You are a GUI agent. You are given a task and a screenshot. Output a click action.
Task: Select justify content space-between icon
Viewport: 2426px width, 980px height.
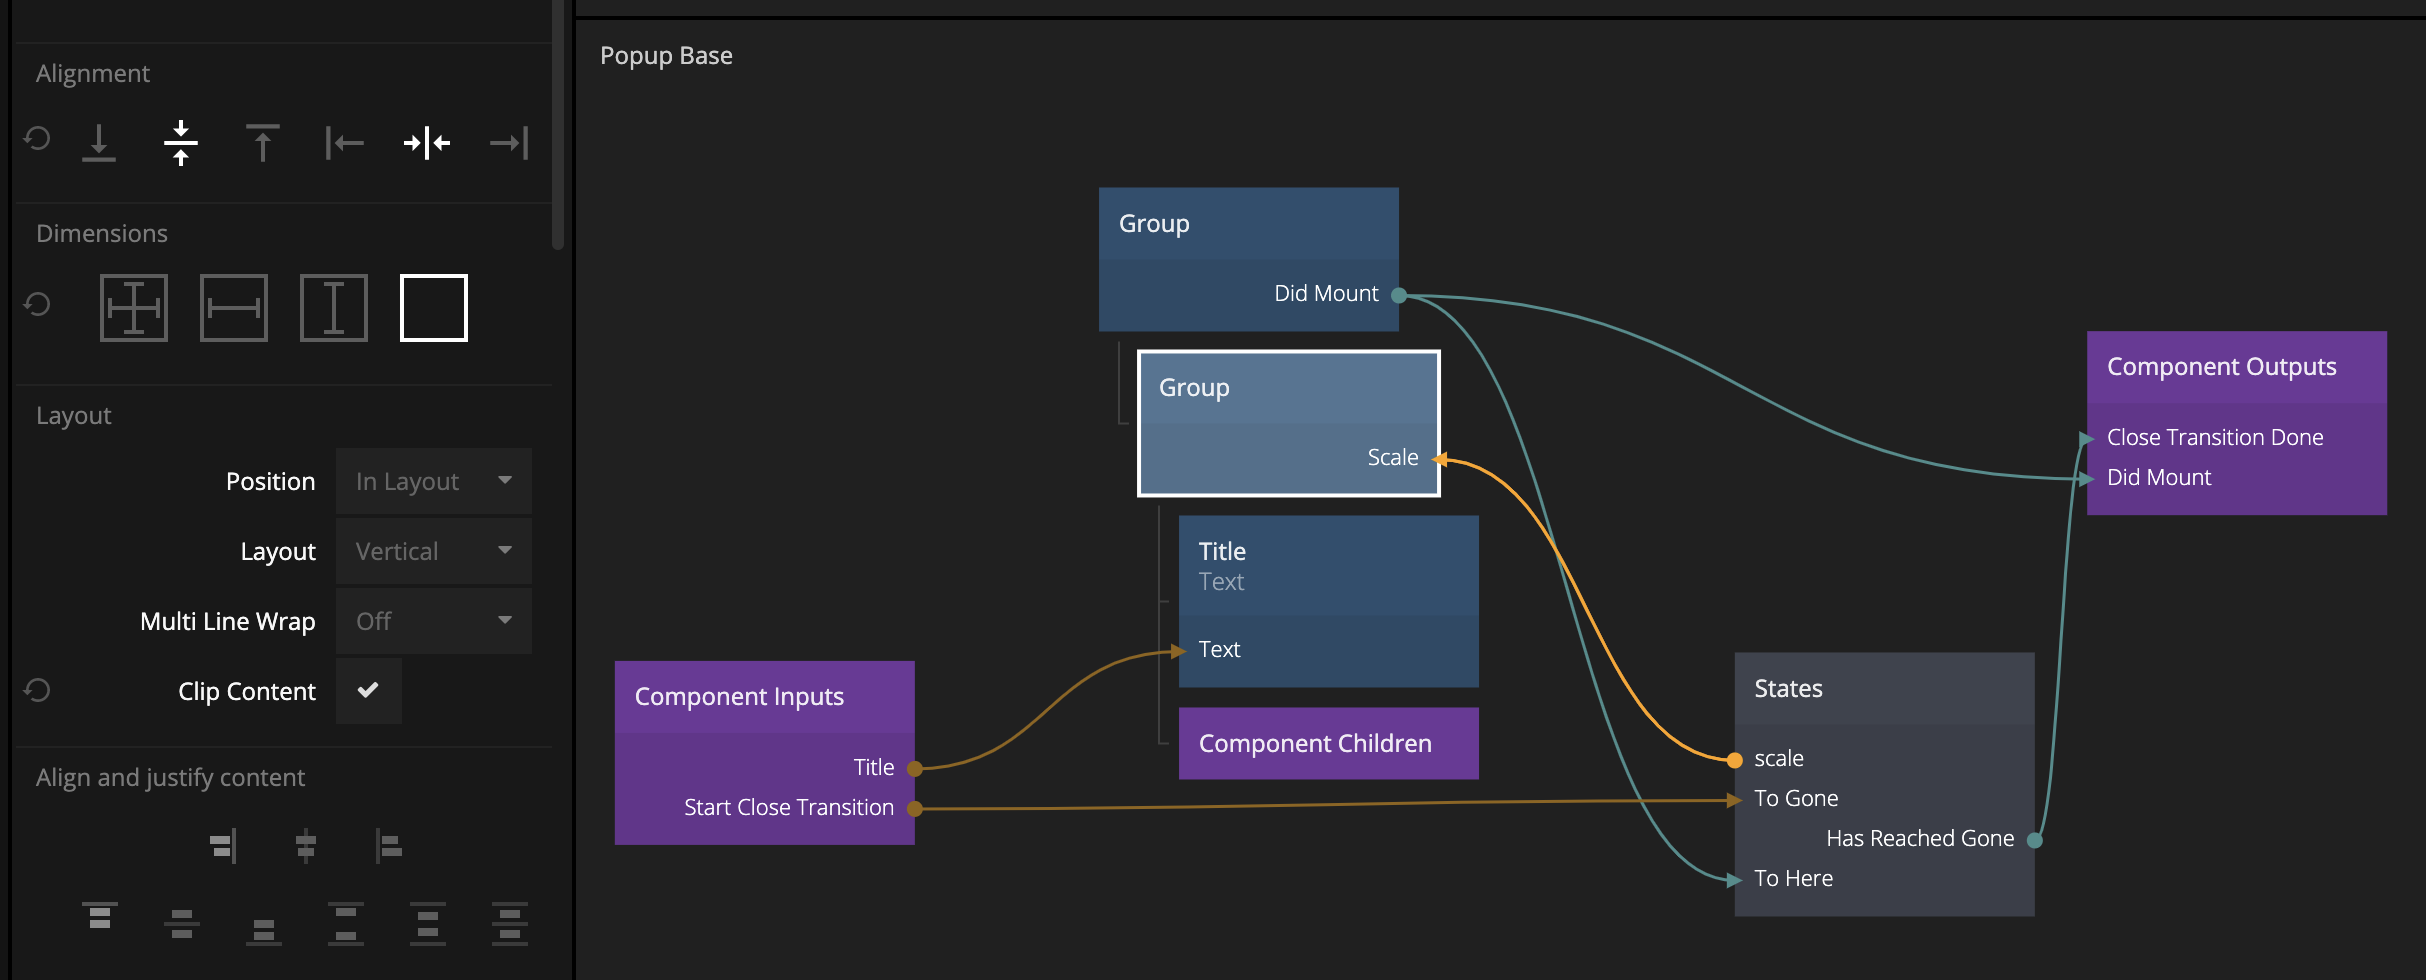pyautogui.click(x=345, y=924)
